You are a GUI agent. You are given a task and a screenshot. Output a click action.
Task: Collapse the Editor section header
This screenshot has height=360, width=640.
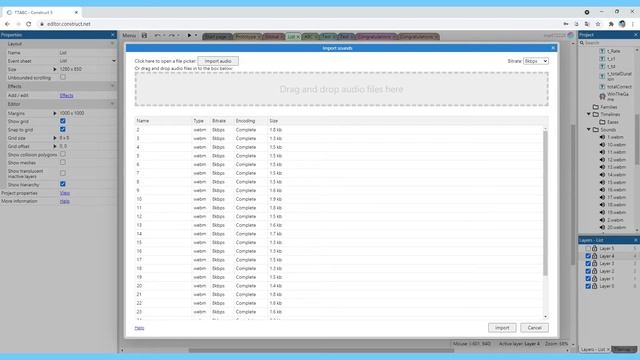(x=58, y=104)
